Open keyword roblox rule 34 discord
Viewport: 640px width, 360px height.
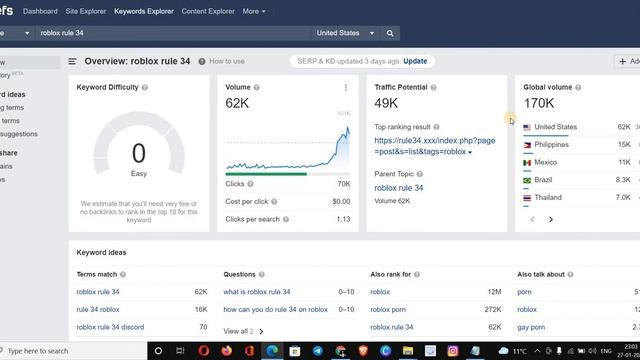tap(110, 327)
